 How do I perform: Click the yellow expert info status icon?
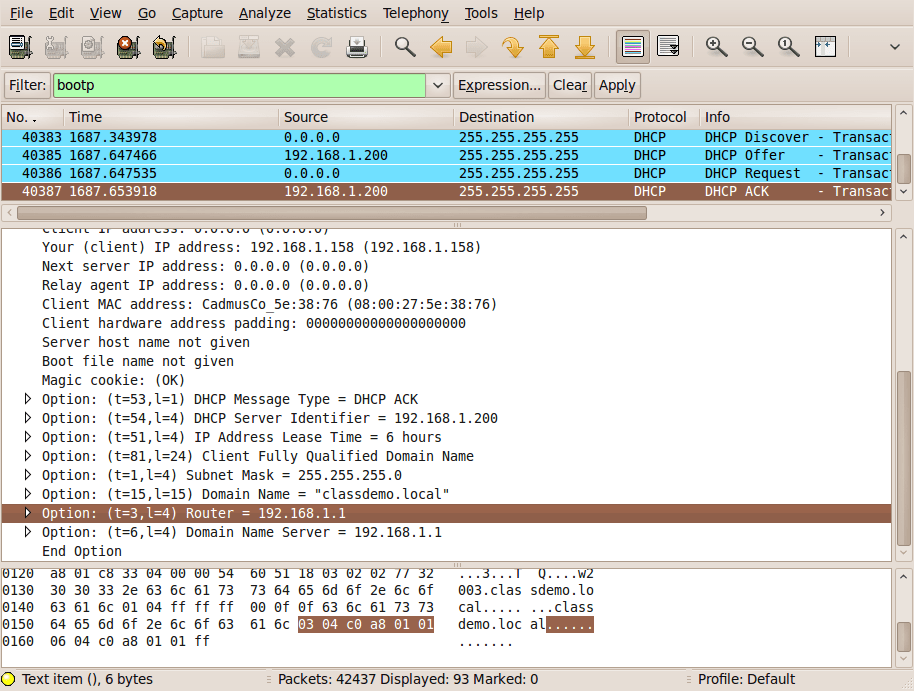8,679
